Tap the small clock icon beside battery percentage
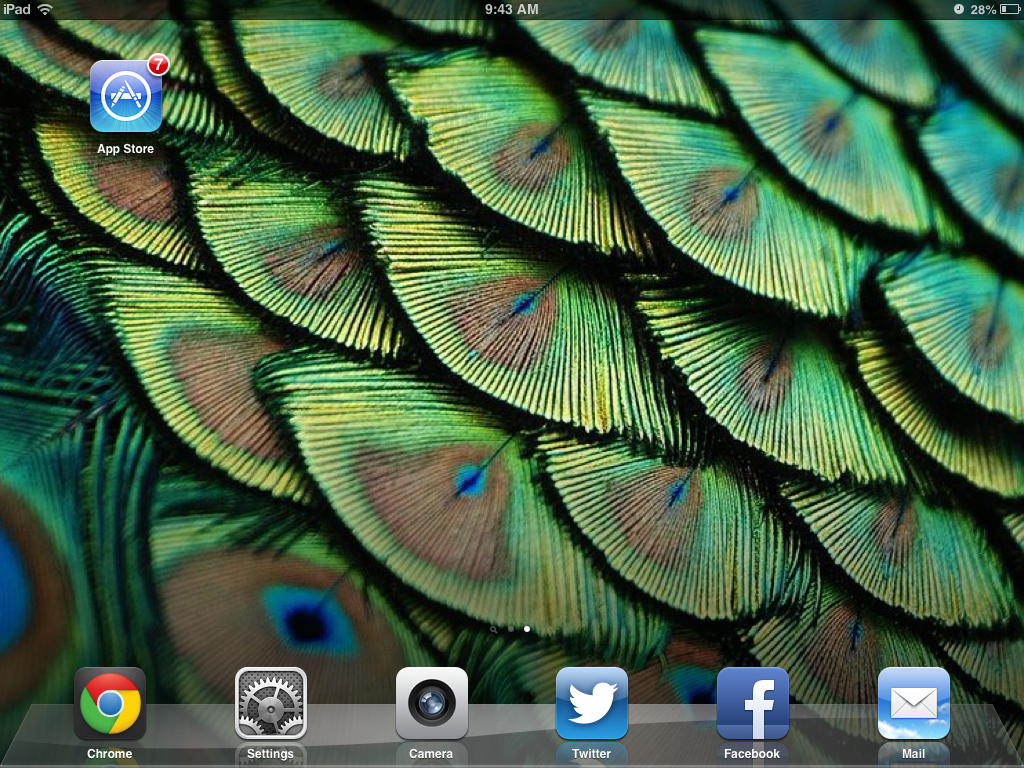Viewport: 1024px width, 768px height. (x=959, y=9)
